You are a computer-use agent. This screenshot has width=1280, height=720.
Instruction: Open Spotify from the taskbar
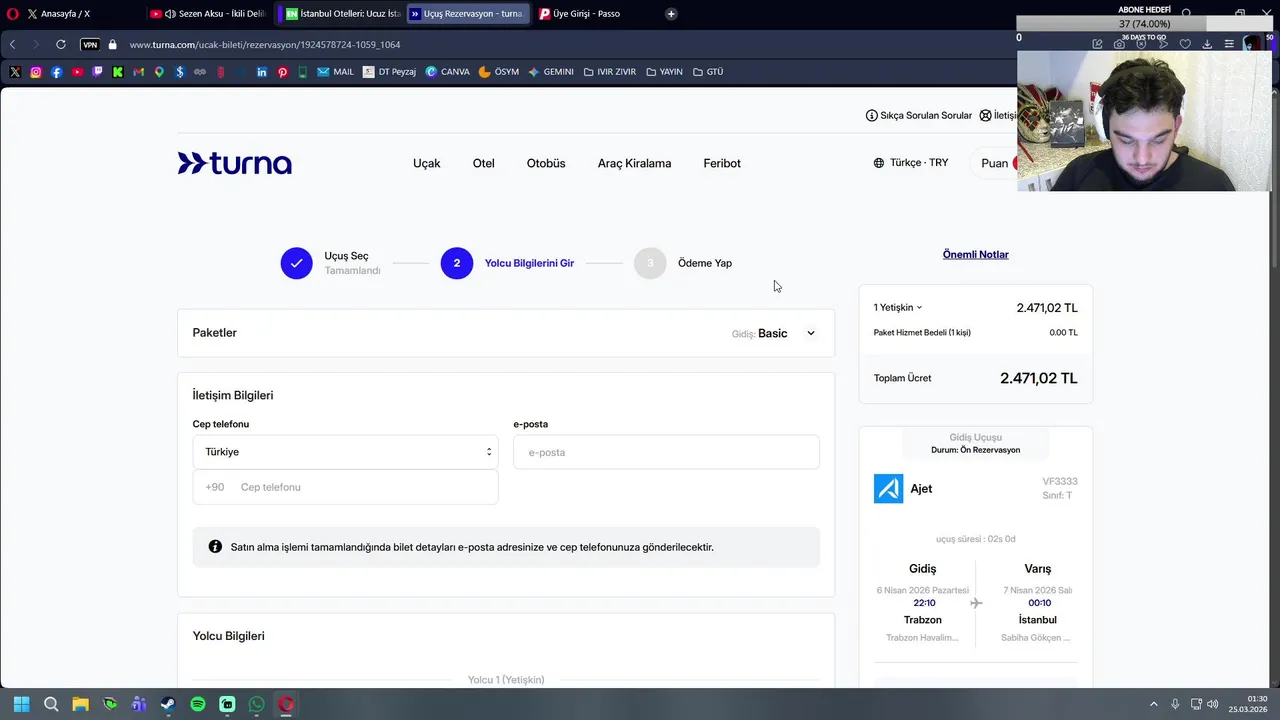[x=198, y=704]
